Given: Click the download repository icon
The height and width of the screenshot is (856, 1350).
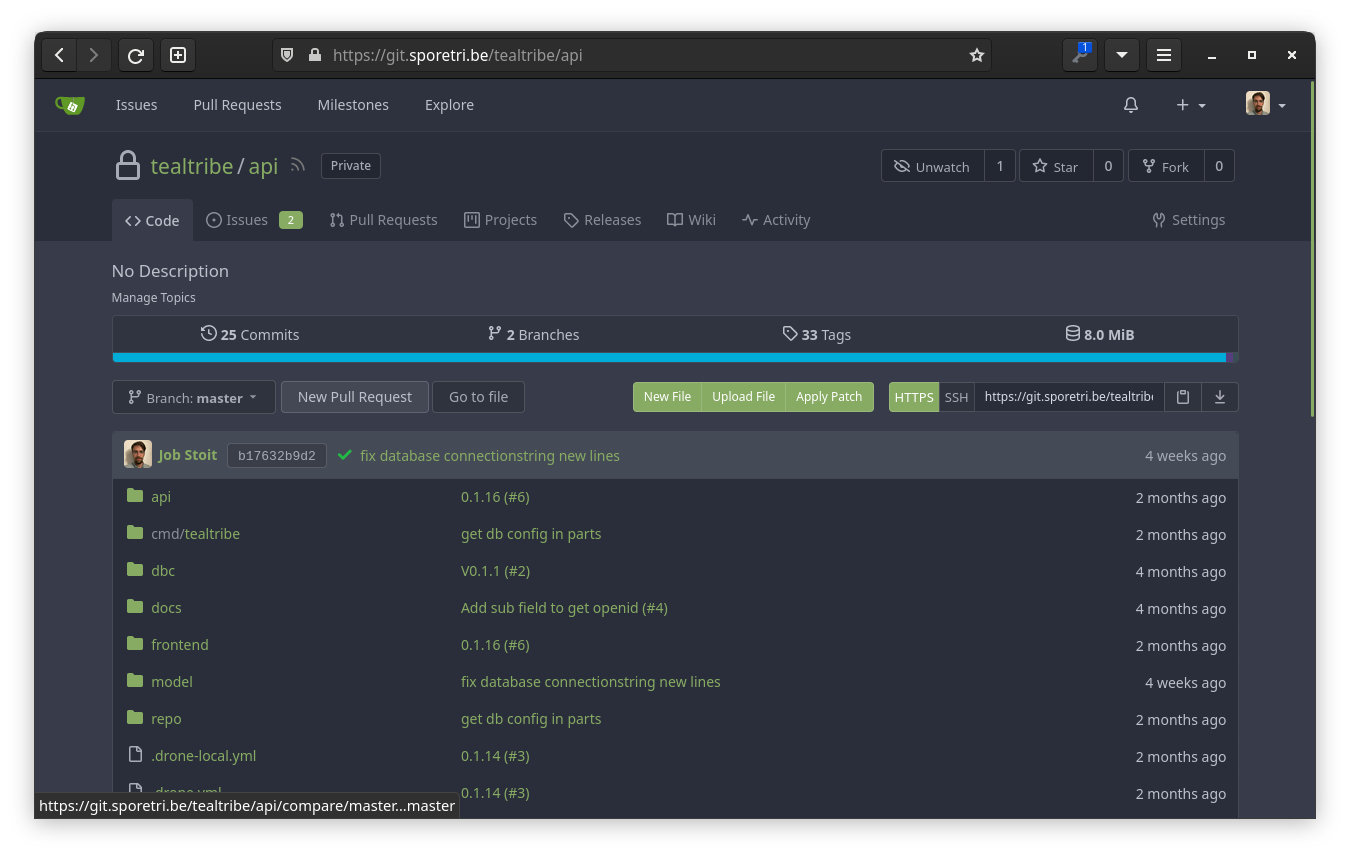Looking at the screenshot, I should click(1219, 397).
